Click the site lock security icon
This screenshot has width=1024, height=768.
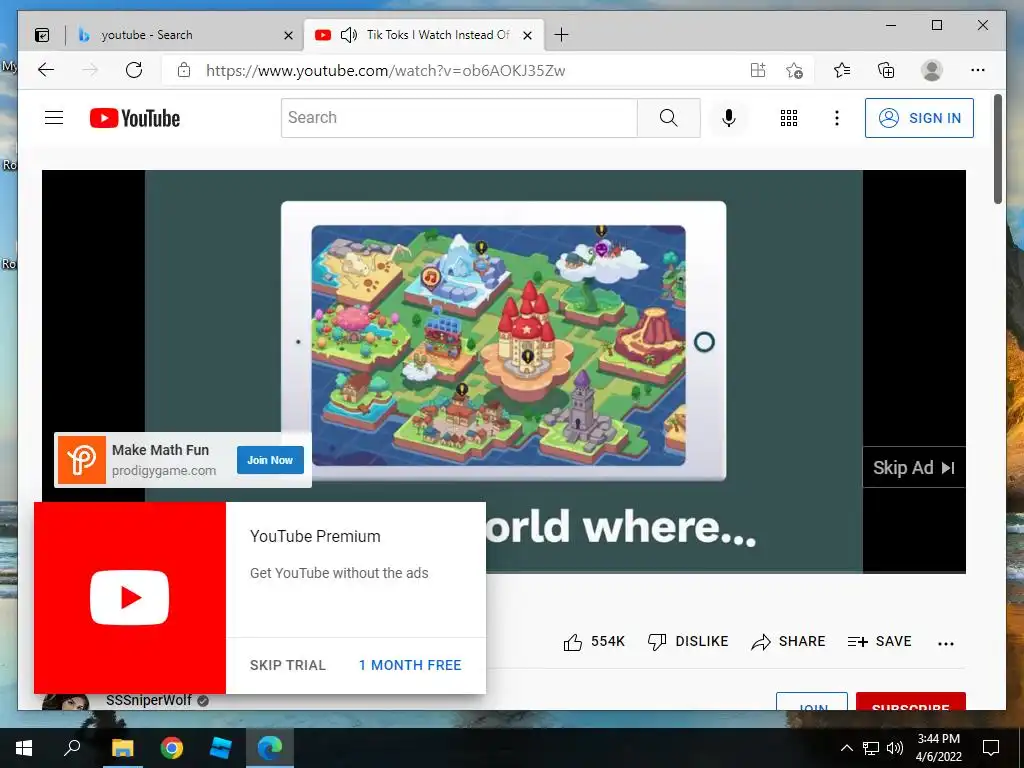point(184,70)
